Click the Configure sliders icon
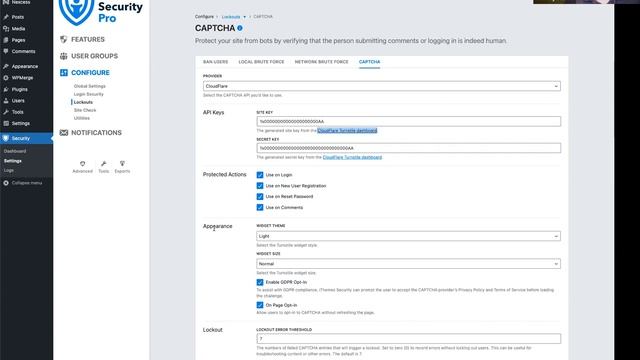This screenshot has height=360, width=640. (63, 72)
